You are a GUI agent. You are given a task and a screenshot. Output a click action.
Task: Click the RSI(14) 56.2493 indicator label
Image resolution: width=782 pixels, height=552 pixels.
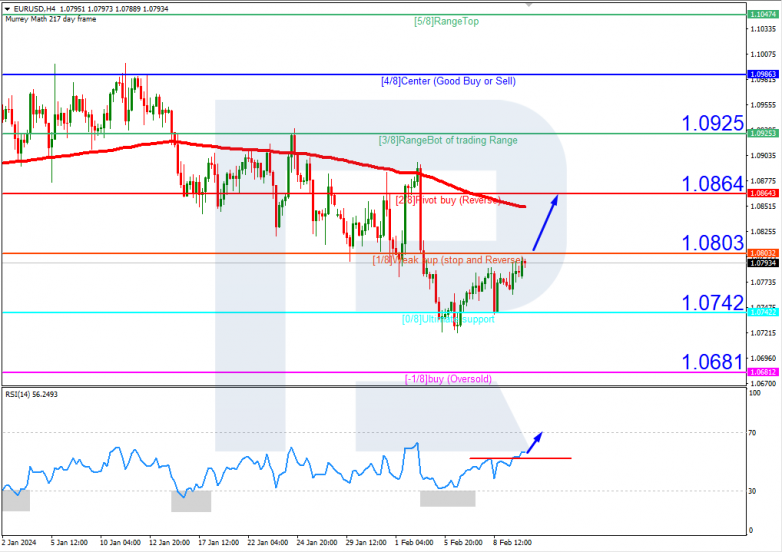[31, 394]
